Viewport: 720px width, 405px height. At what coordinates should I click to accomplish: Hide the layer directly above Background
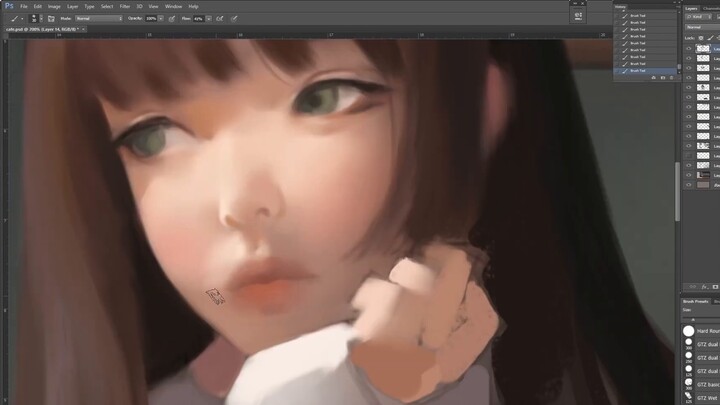(x=688, y=175)
